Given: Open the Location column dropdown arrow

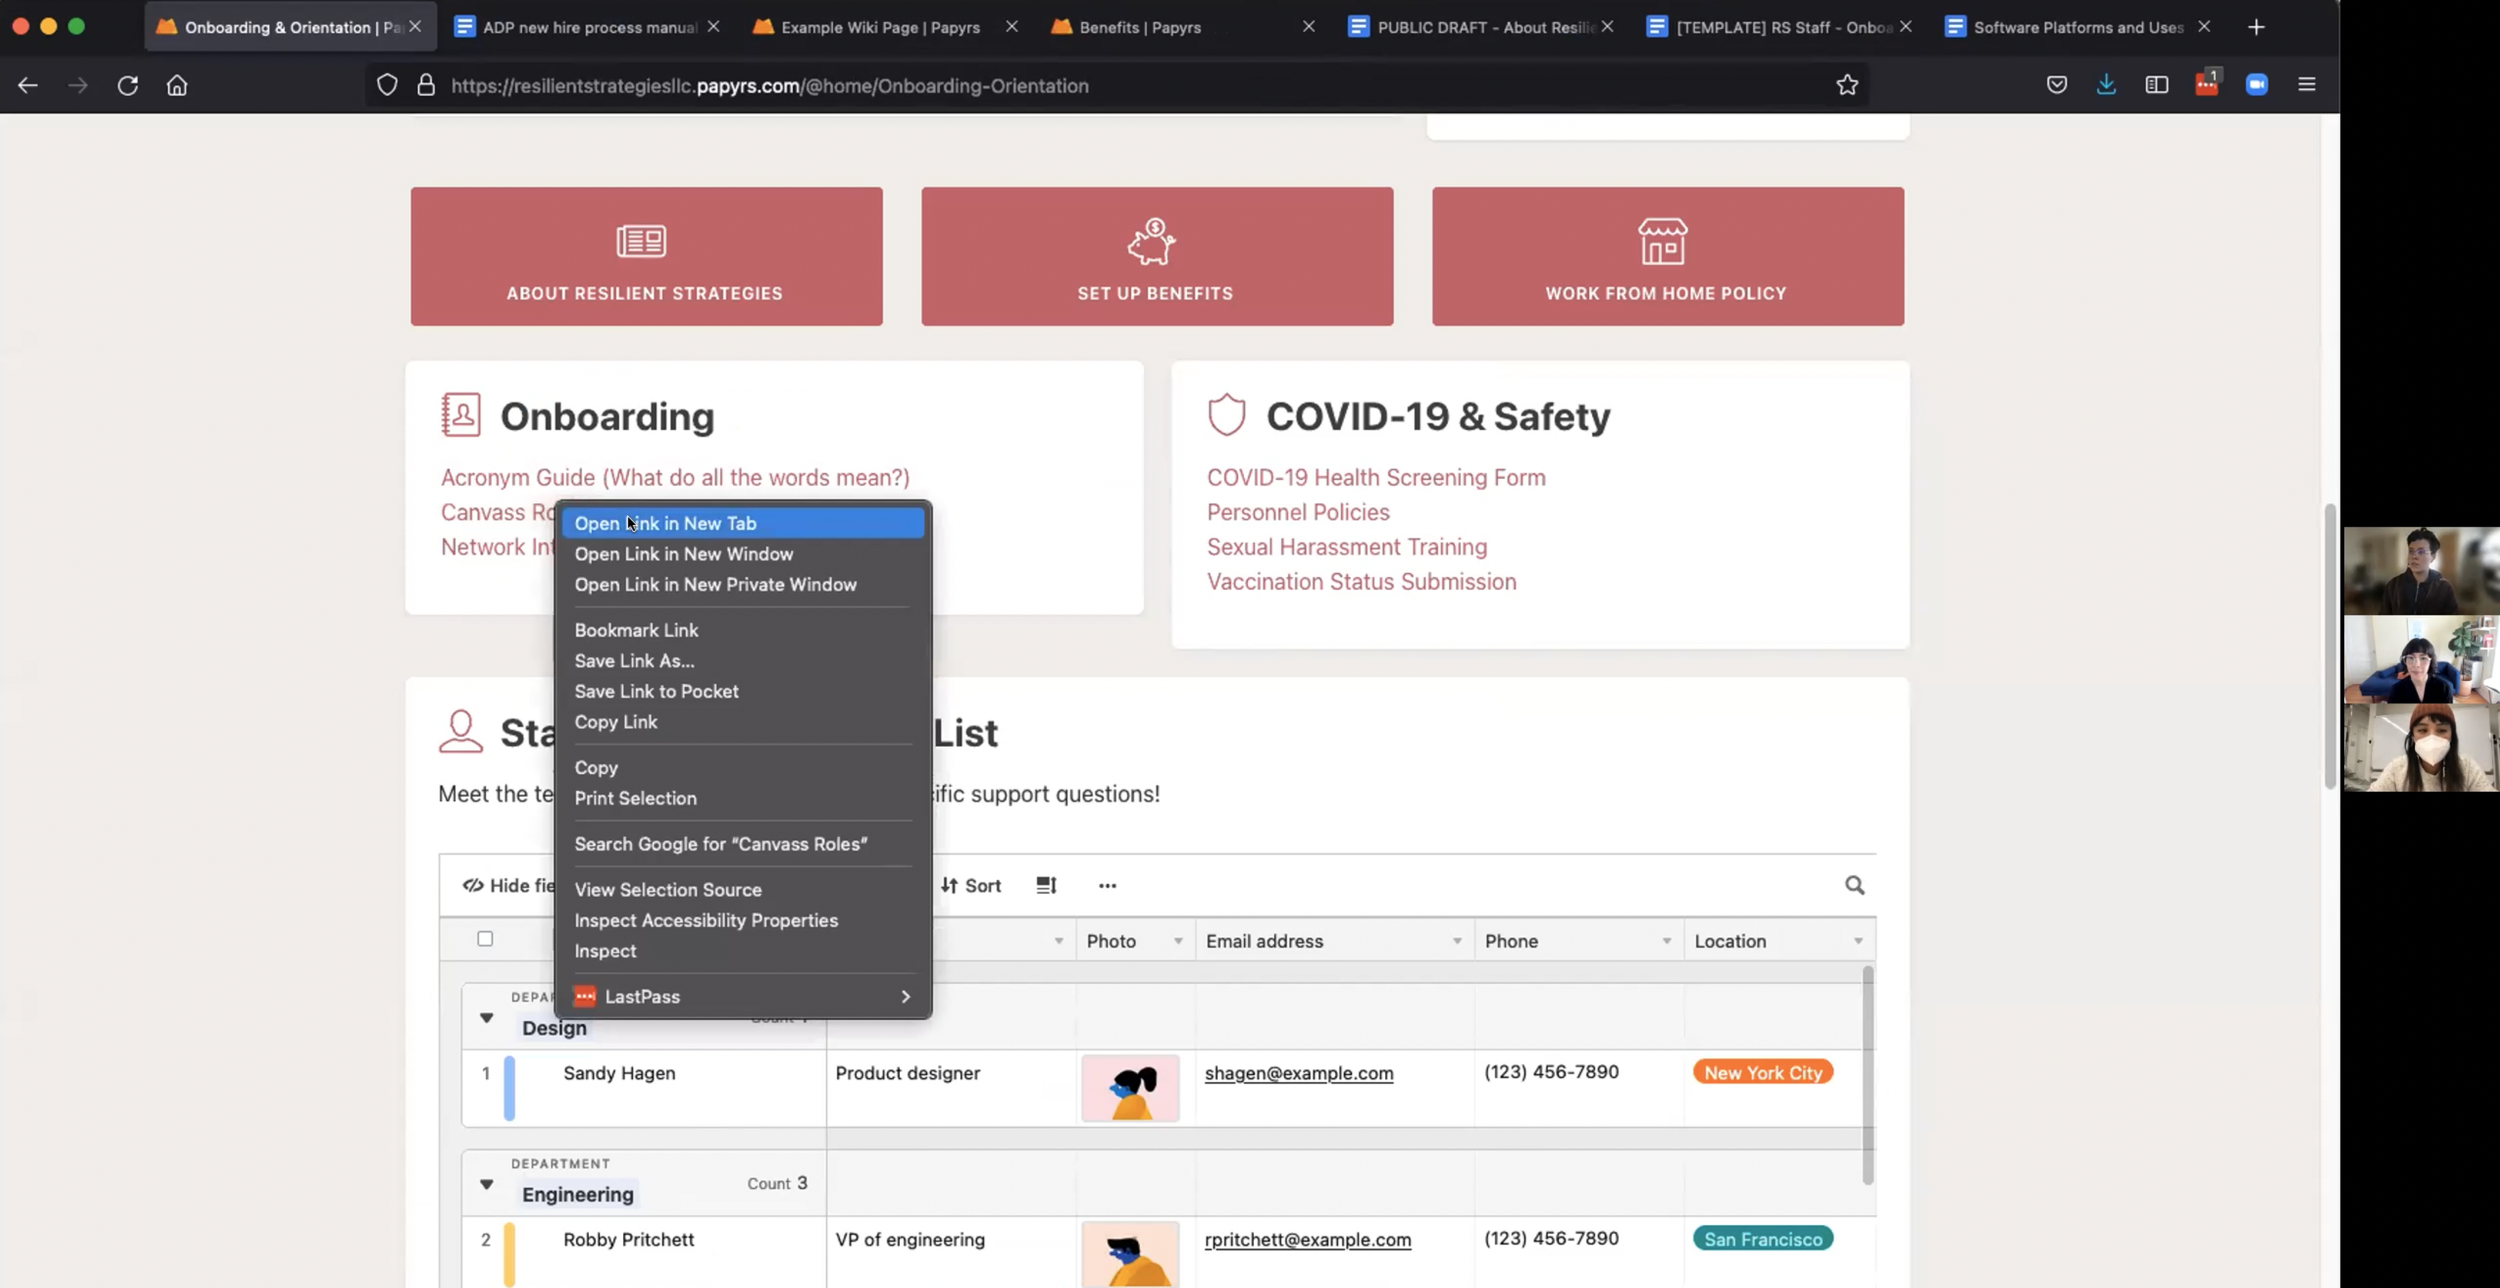Looking at the screenshot, I should [x=1858, y=941].
